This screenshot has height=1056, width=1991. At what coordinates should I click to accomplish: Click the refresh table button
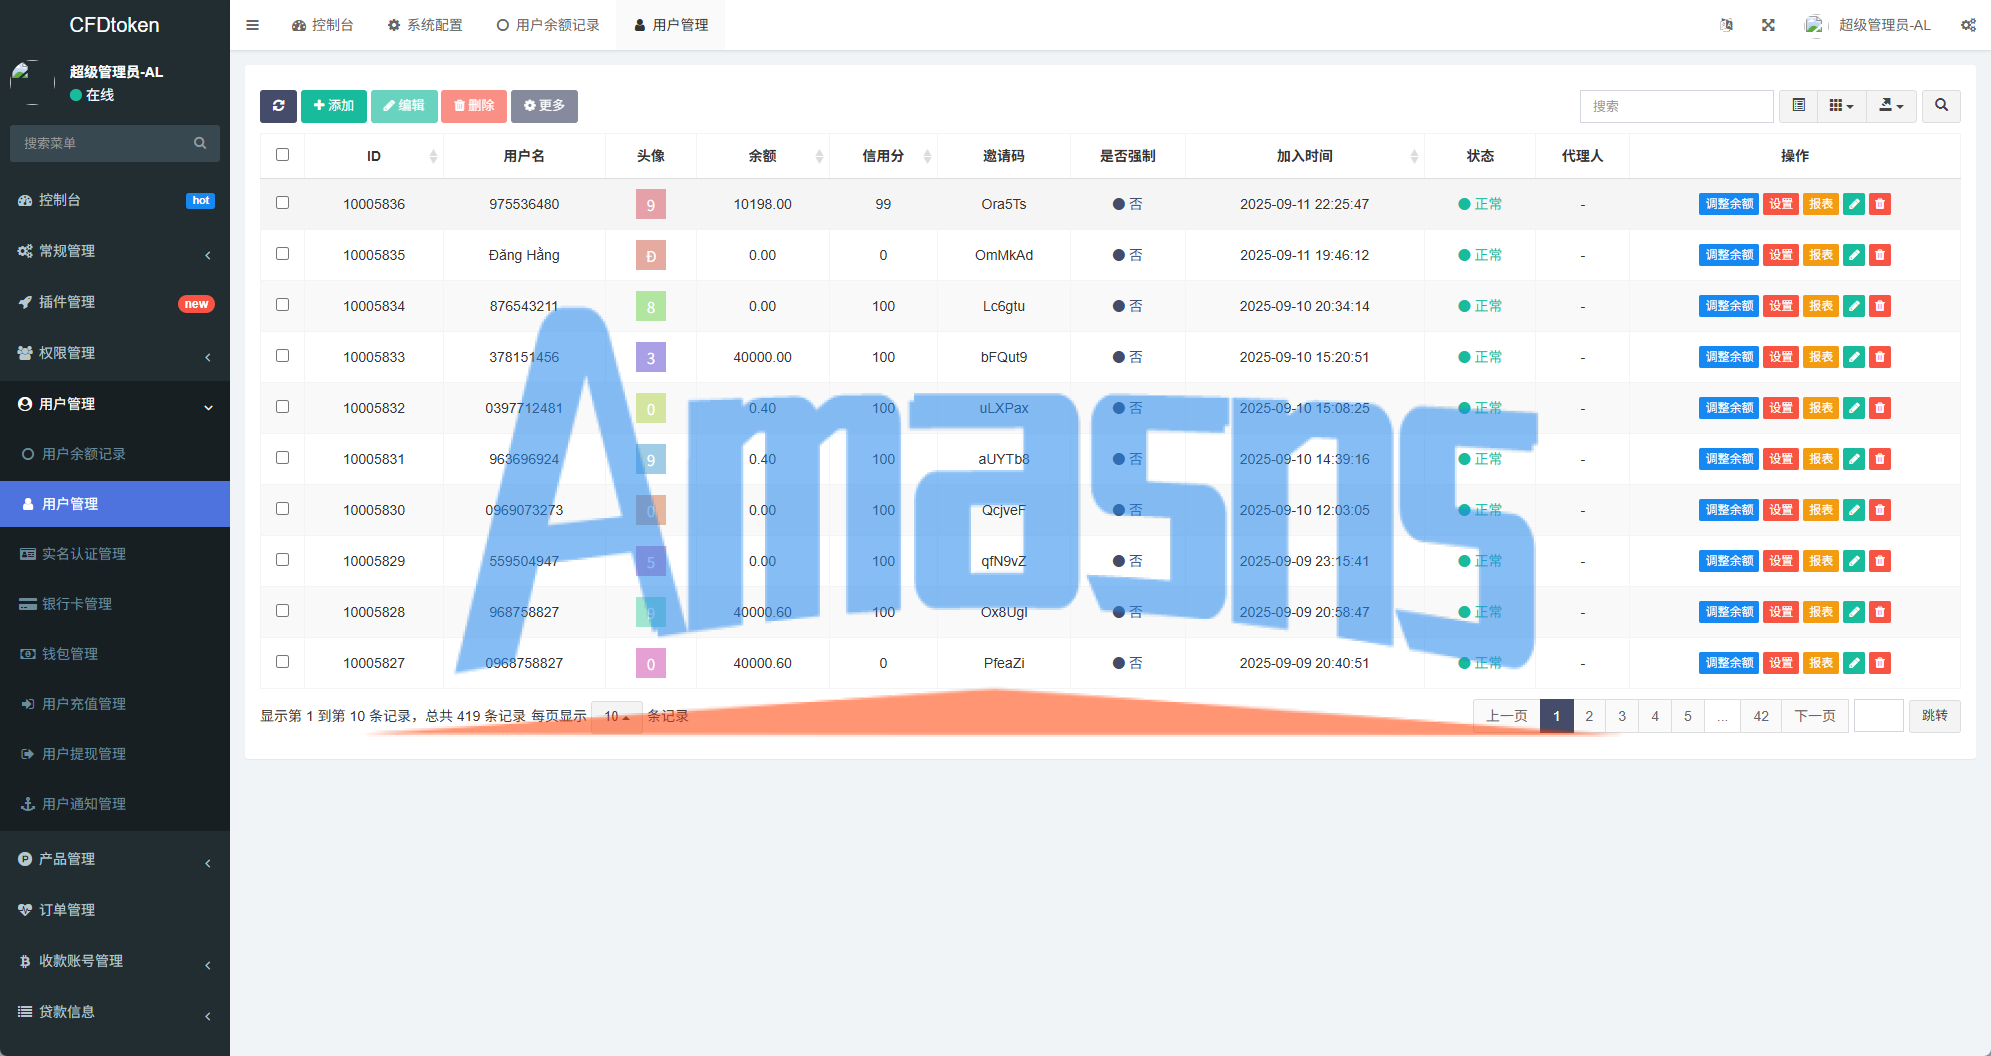point(278,106)
